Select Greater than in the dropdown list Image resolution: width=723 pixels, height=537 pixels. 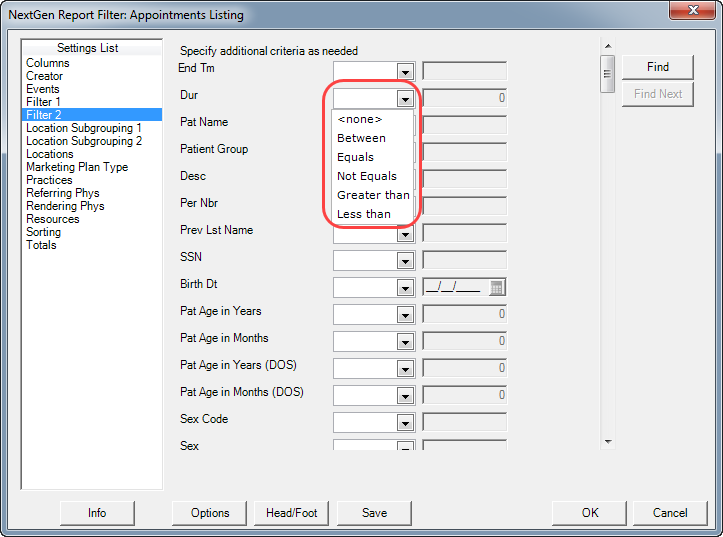(372, 195)
